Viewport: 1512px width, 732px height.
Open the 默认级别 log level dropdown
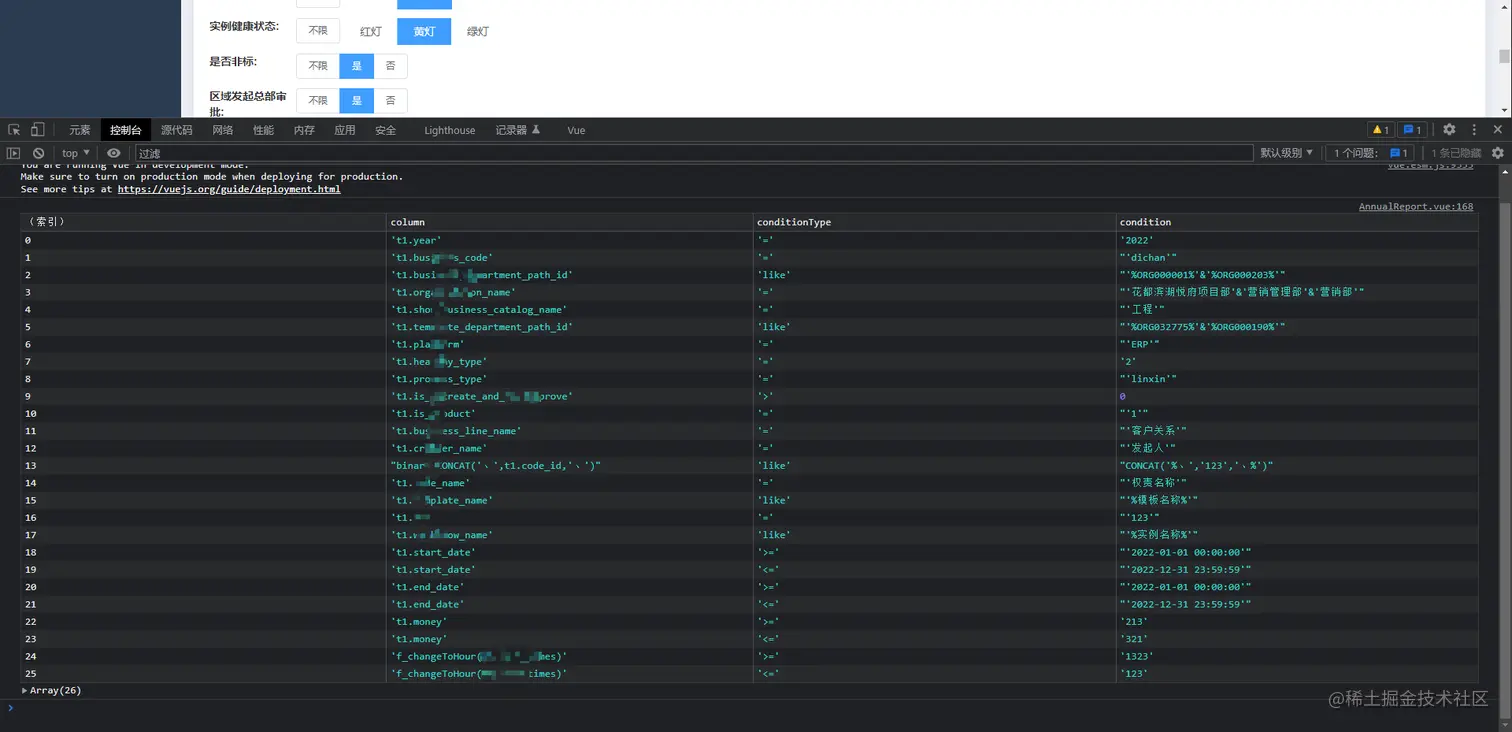pyautogui.click(x=1286, y=153)
